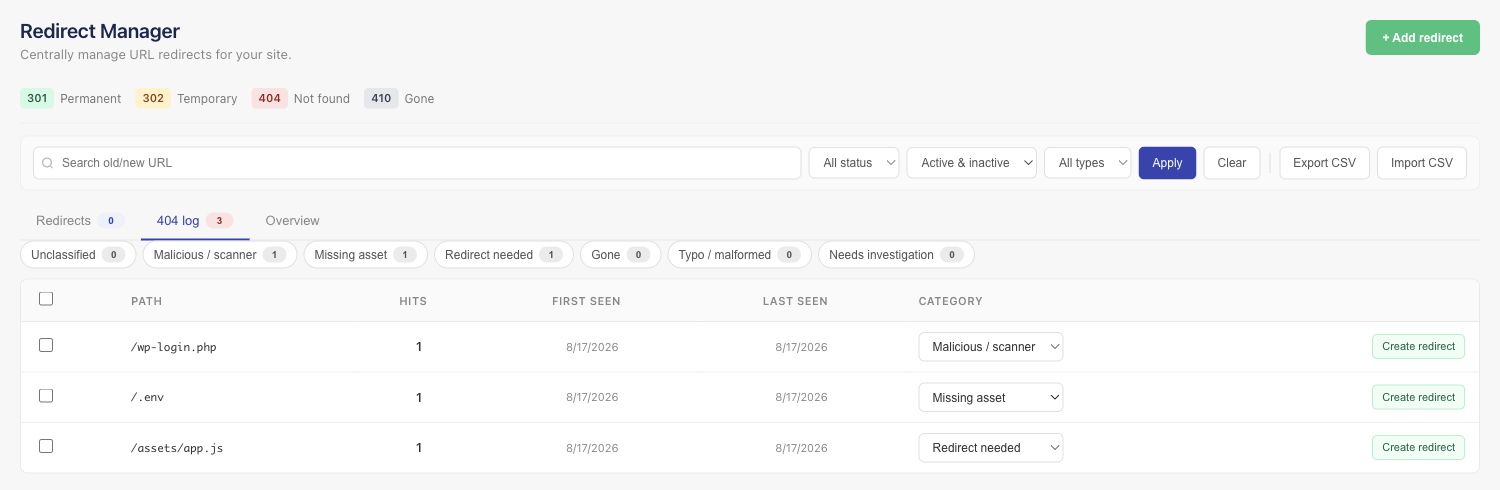Image resolution: width=1500 pixels, height=490 pixels.
Task: Open the All status dropdown
Action: 854,163
